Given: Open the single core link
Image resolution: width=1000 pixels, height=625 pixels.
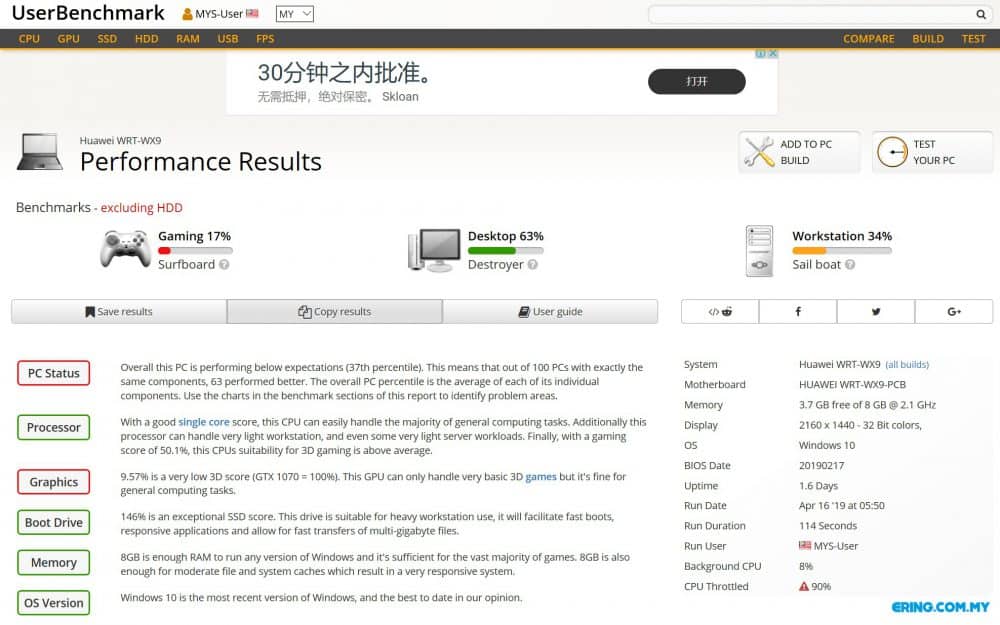Looking at the screenshot, I should pyautogui.click(x=203, y=422).
